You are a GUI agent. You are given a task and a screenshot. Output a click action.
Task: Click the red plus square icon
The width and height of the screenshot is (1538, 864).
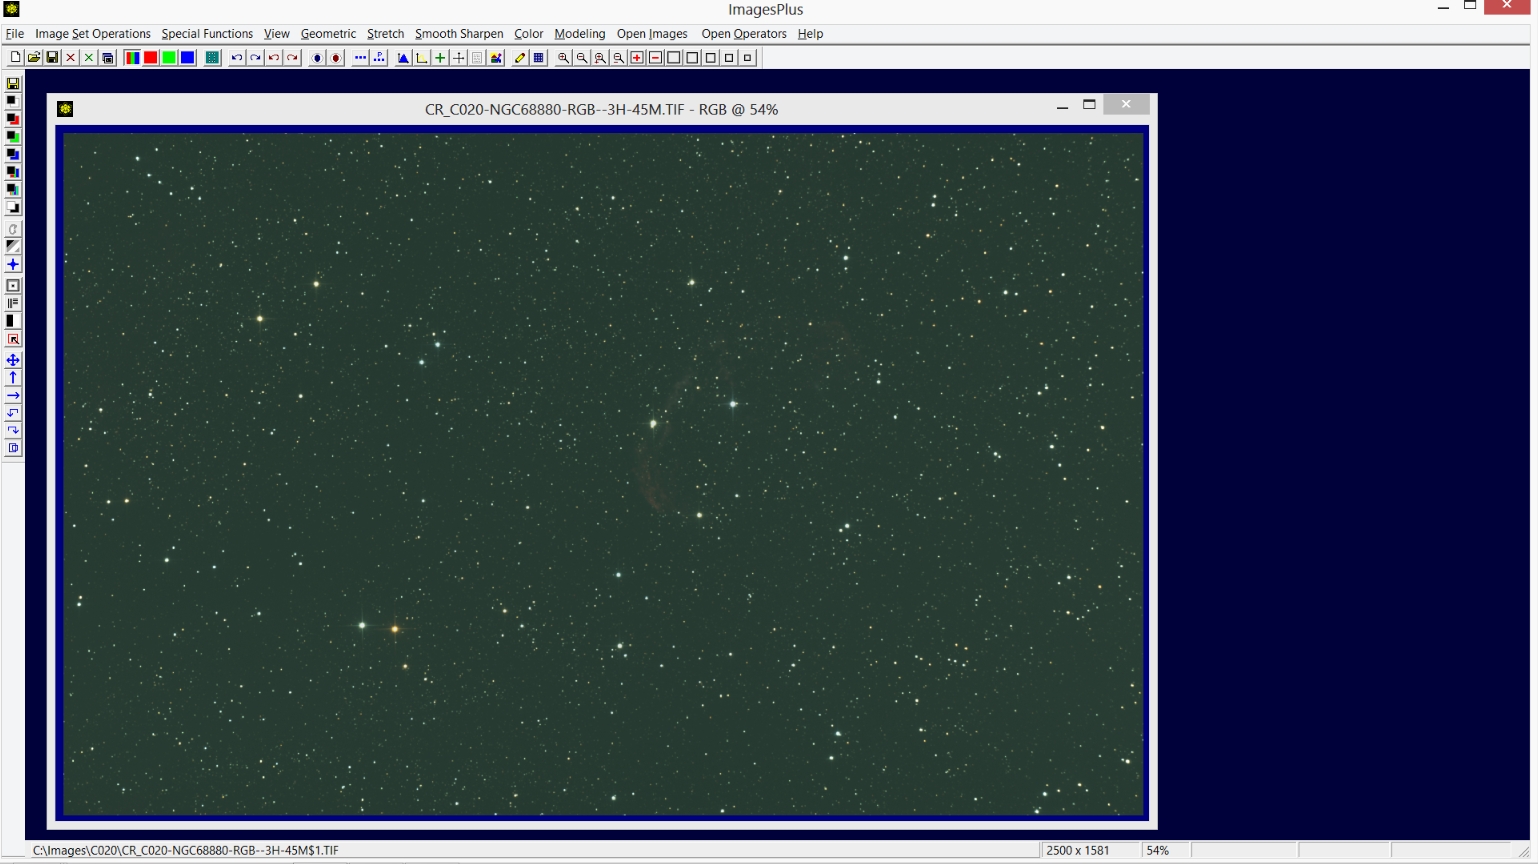click(x=637, y=58)
